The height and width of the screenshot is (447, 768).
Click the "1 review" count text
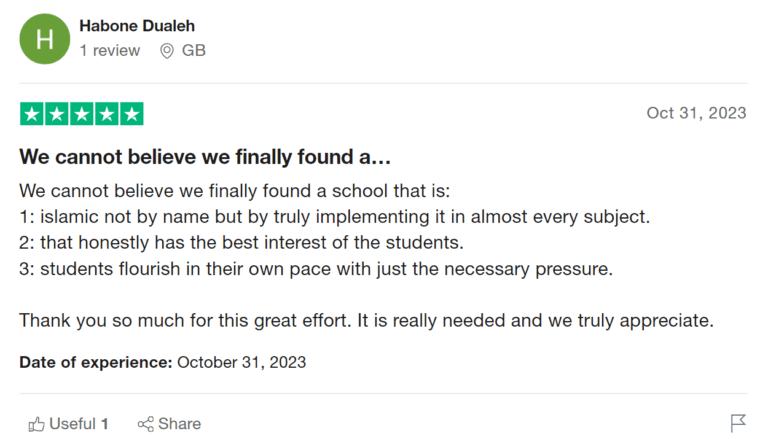click(x=110, y=50)
